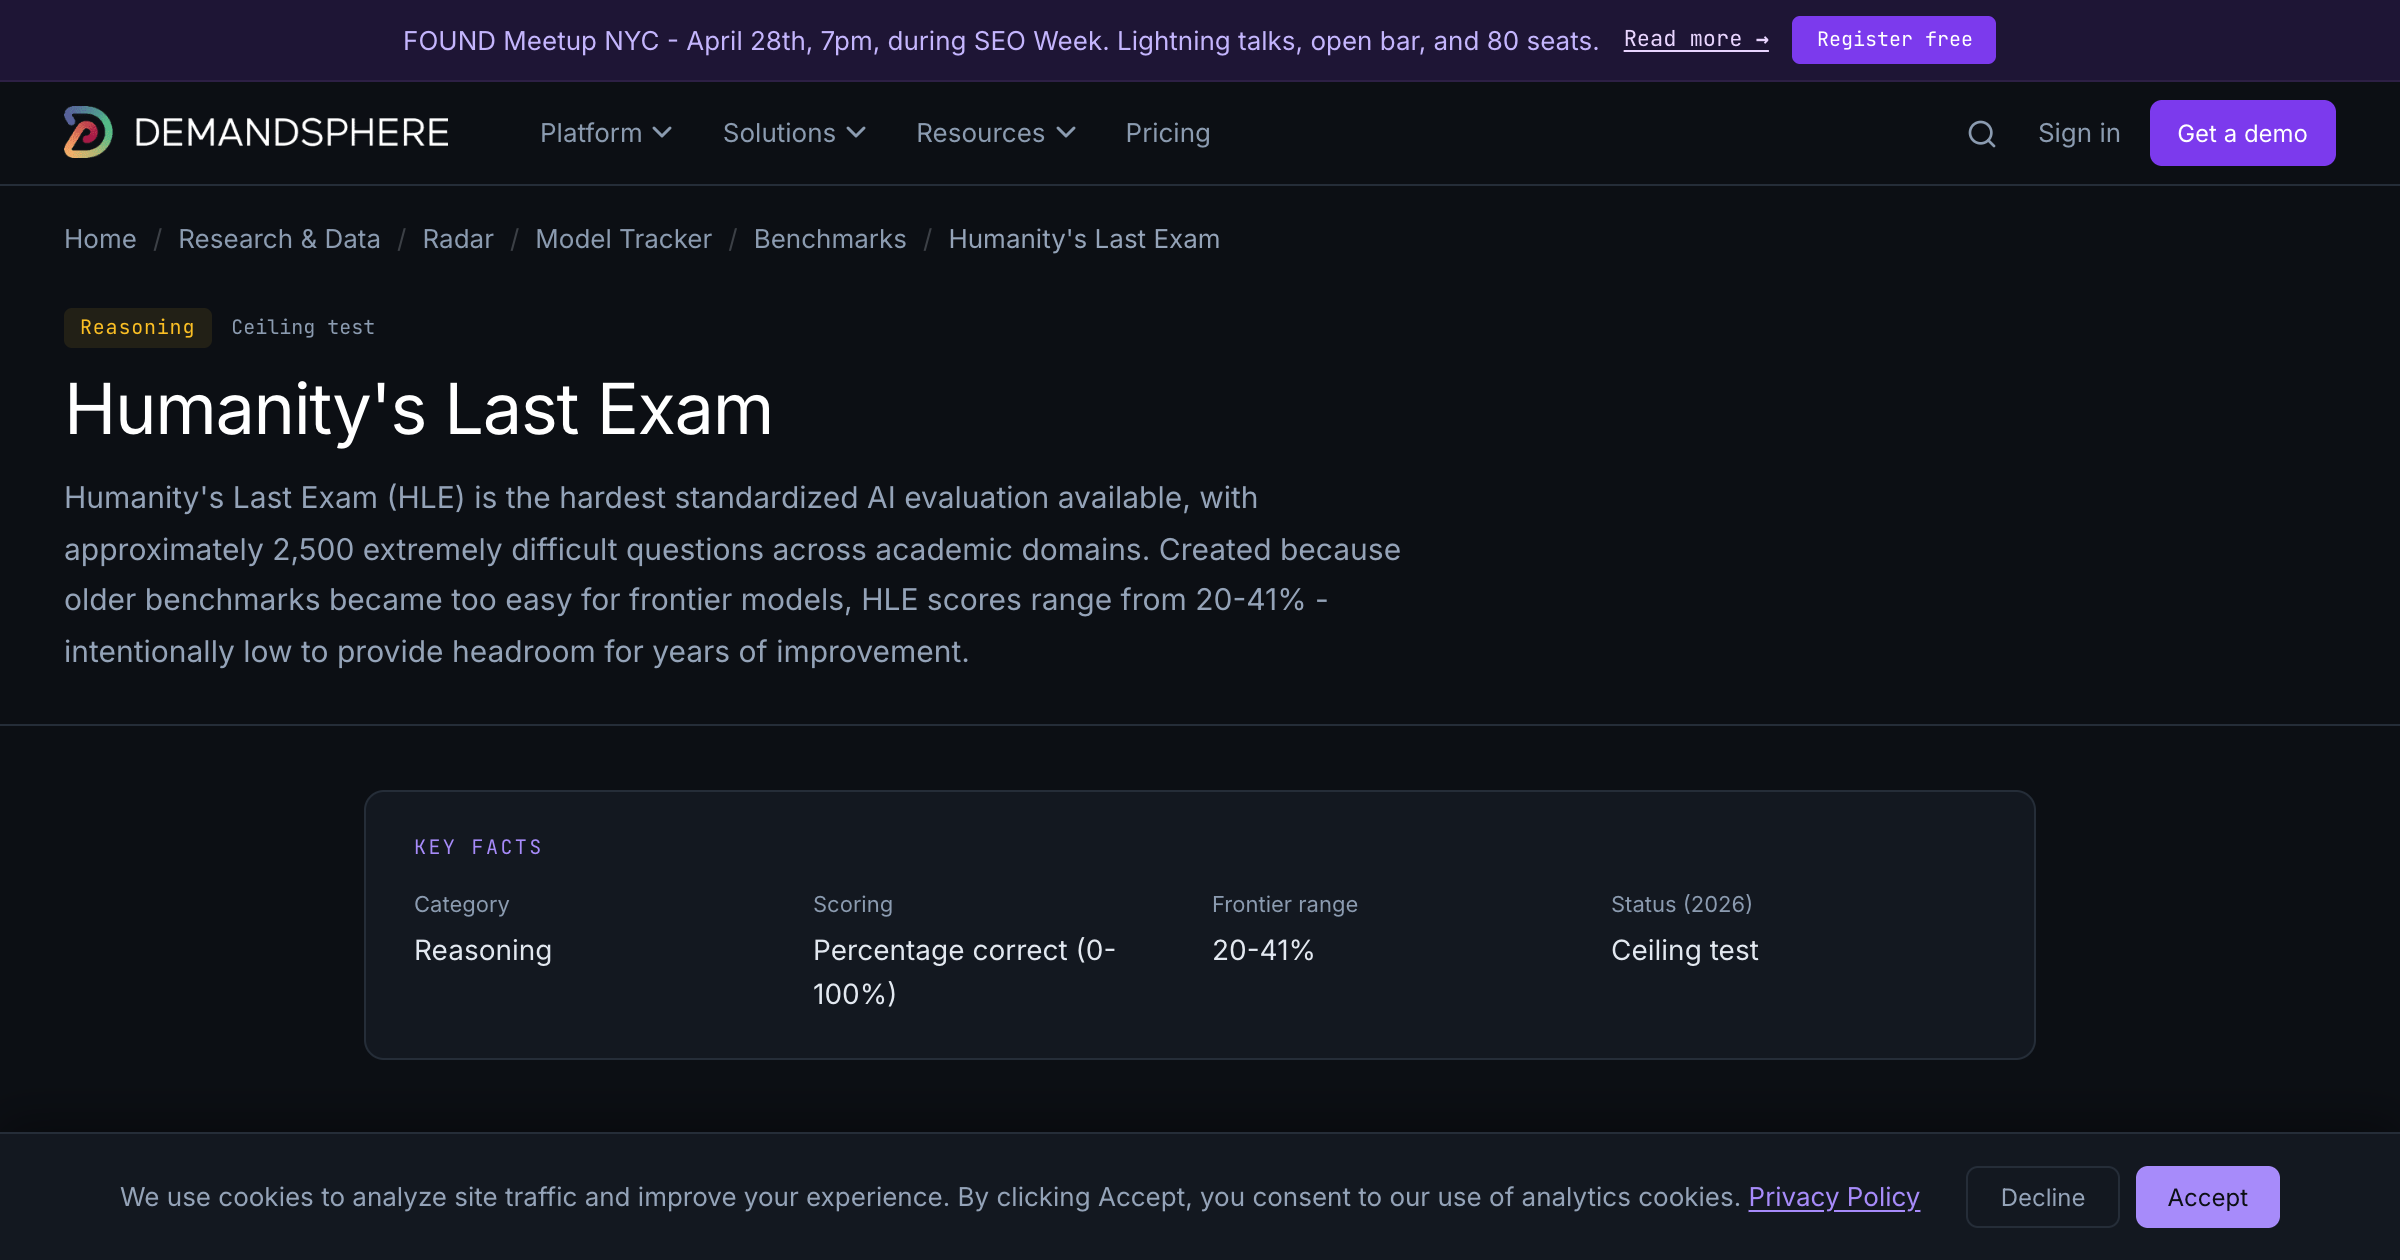Click the Register free button
Screen dimensions: 2400x1260
(x=1893, y=40)
